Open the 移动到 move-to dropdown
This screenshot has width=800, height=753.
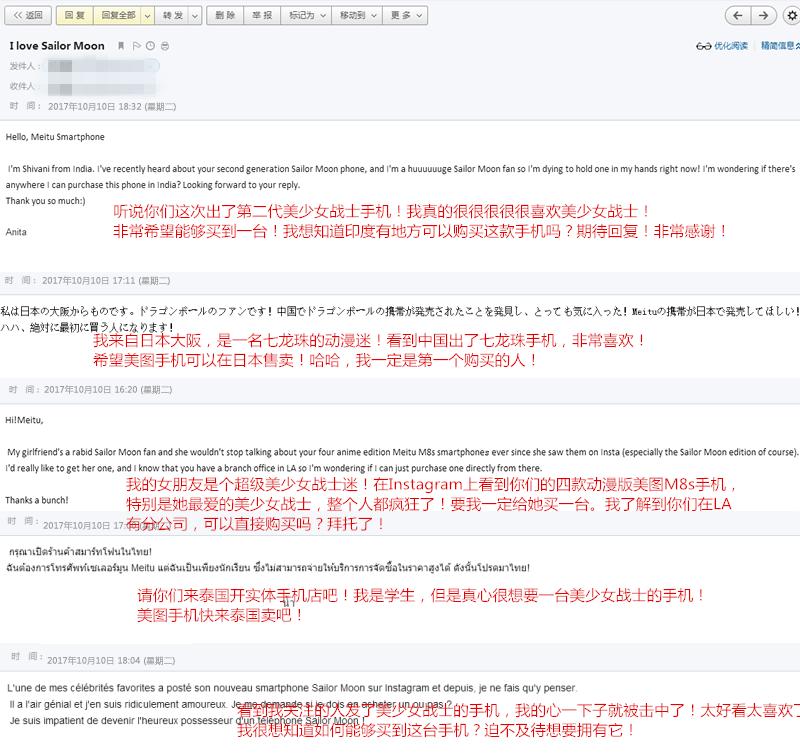click(357, 15)
